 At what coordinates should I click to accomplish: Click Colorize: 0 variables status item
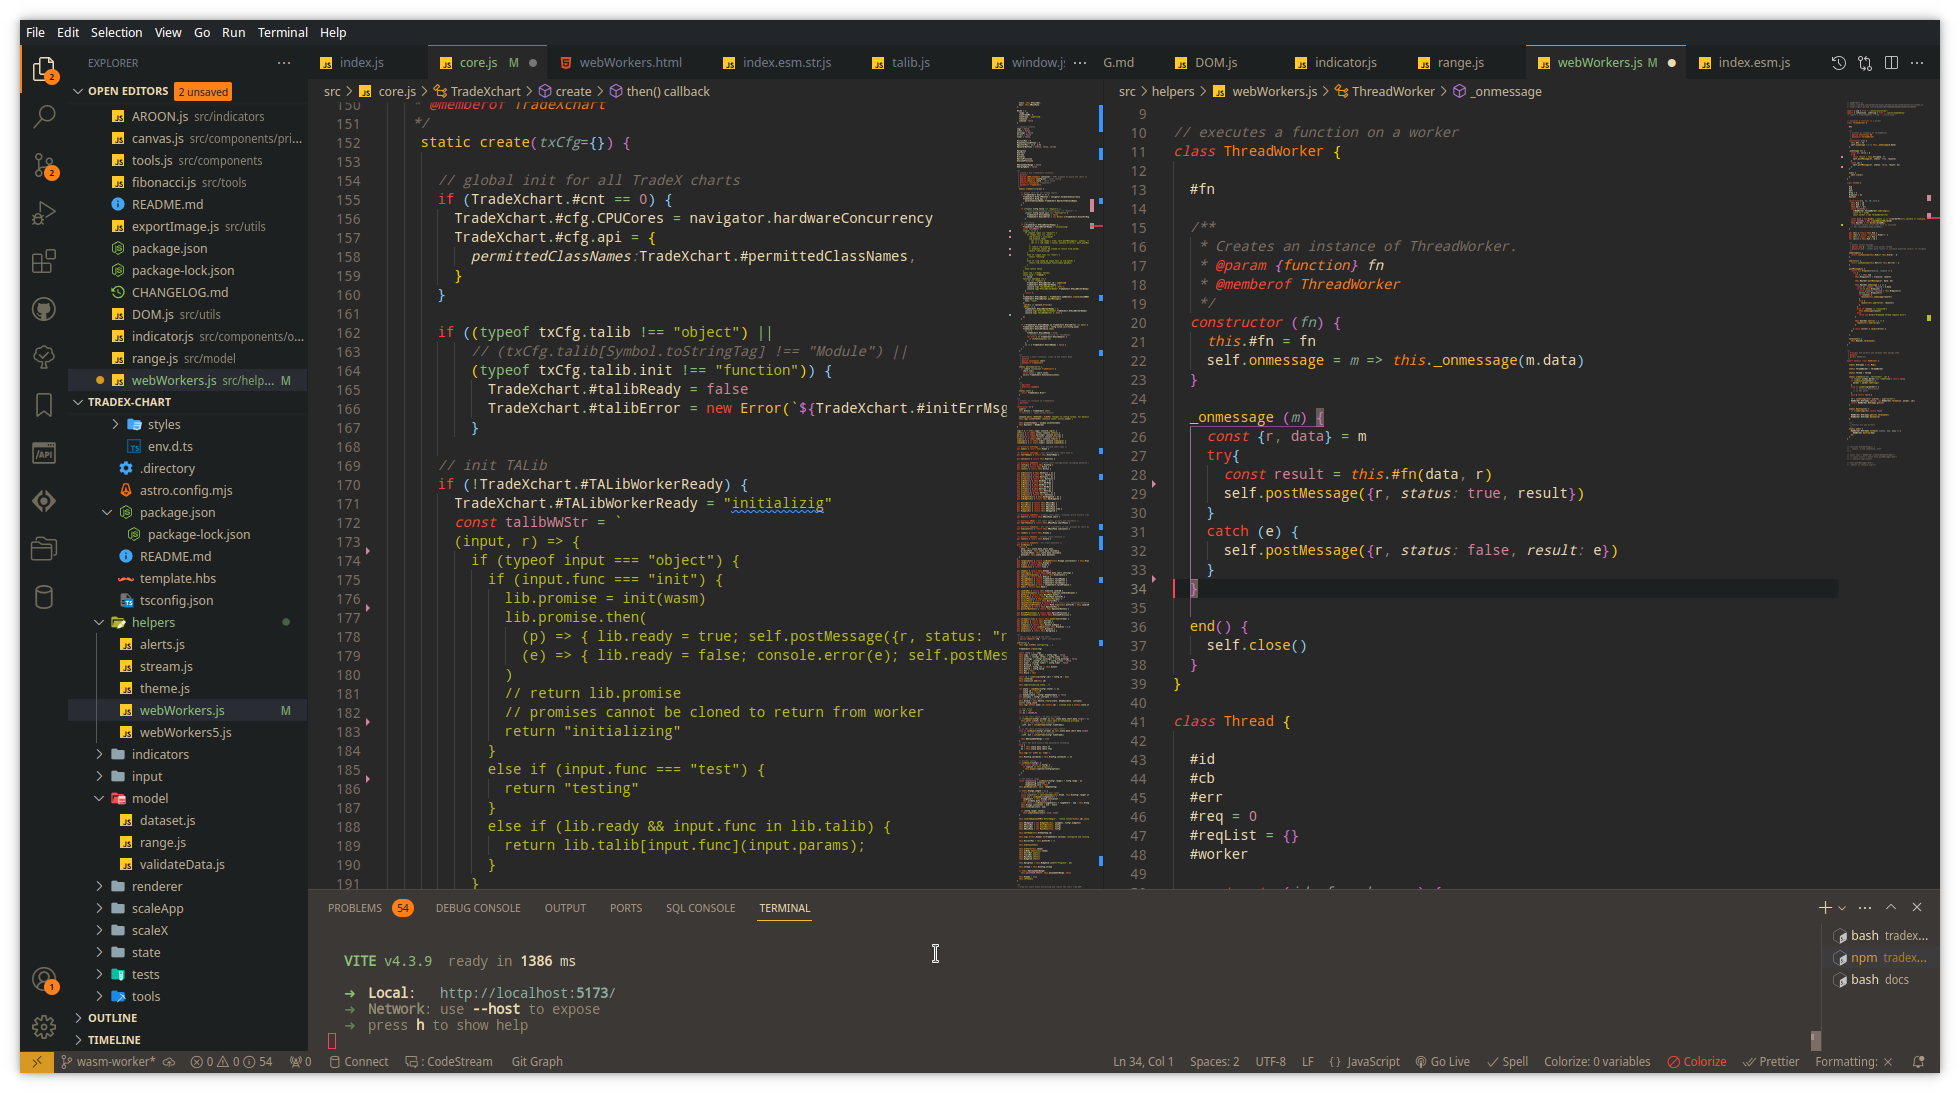click(x=1597, y=1062)
